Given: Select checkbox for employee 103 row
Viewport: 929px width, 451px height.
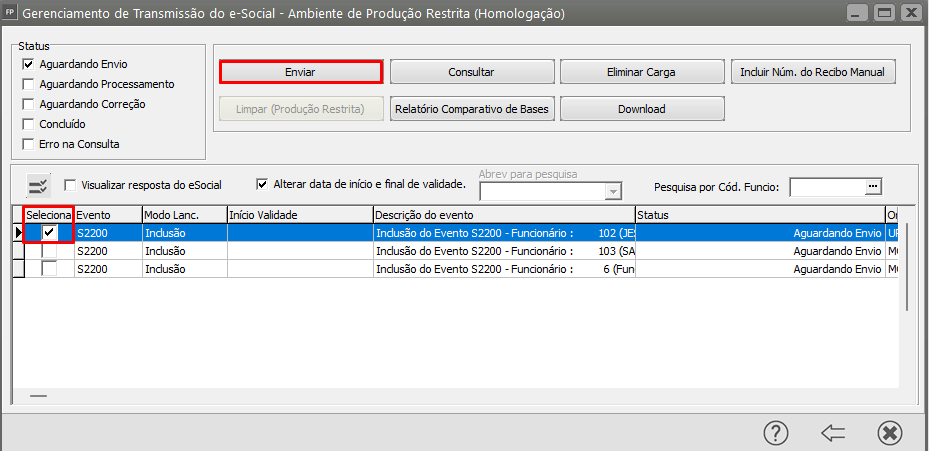Looking at the screenshot, I should click(x=50, y=251).
